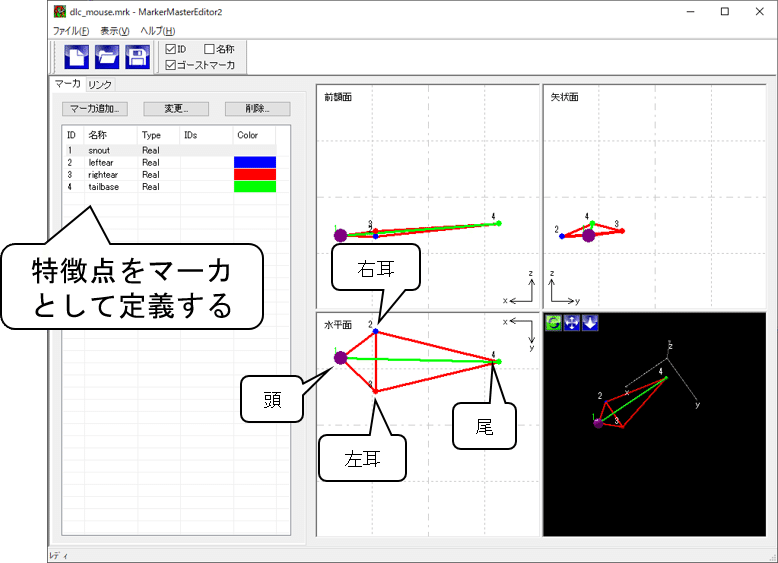Image resolution: width=778 pixels, height=563 pixels.
Task: Click the Type column header
Action: pos(158,135)
